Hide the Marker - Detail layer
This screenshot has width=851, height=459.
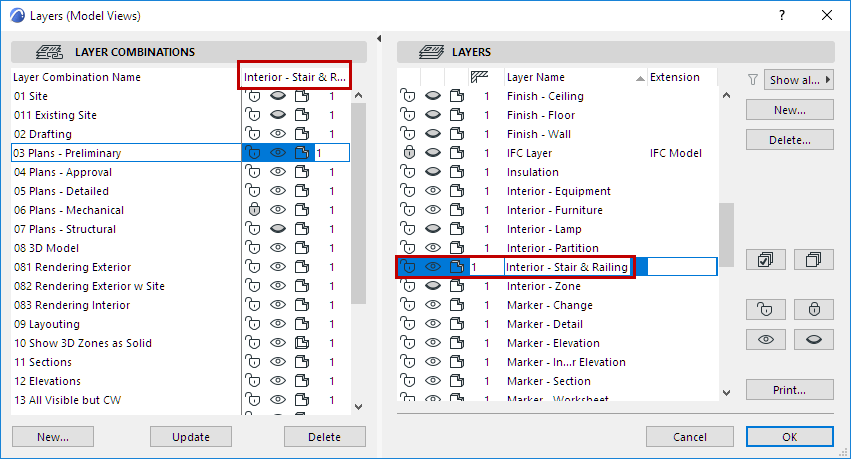(x=432, y=324)
